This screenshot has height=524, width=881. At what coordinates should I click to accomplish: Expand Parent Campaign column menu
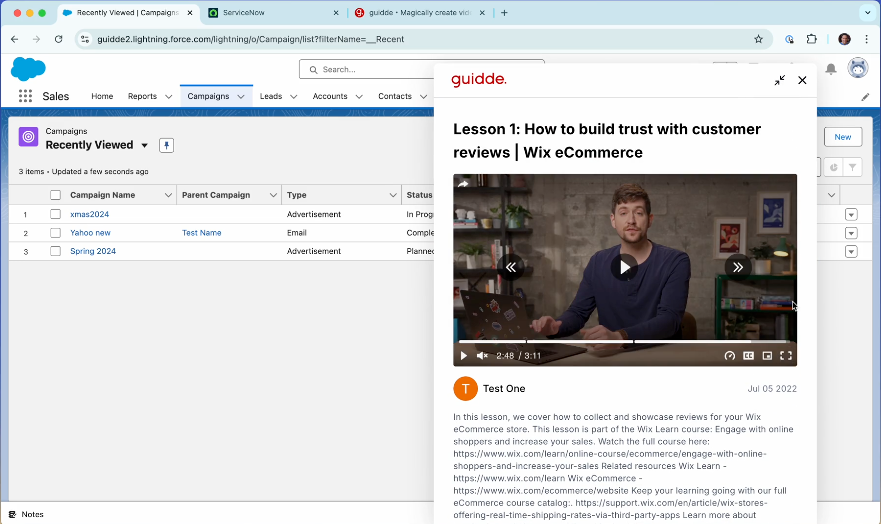pyautogui.click(x=273, y=195)
